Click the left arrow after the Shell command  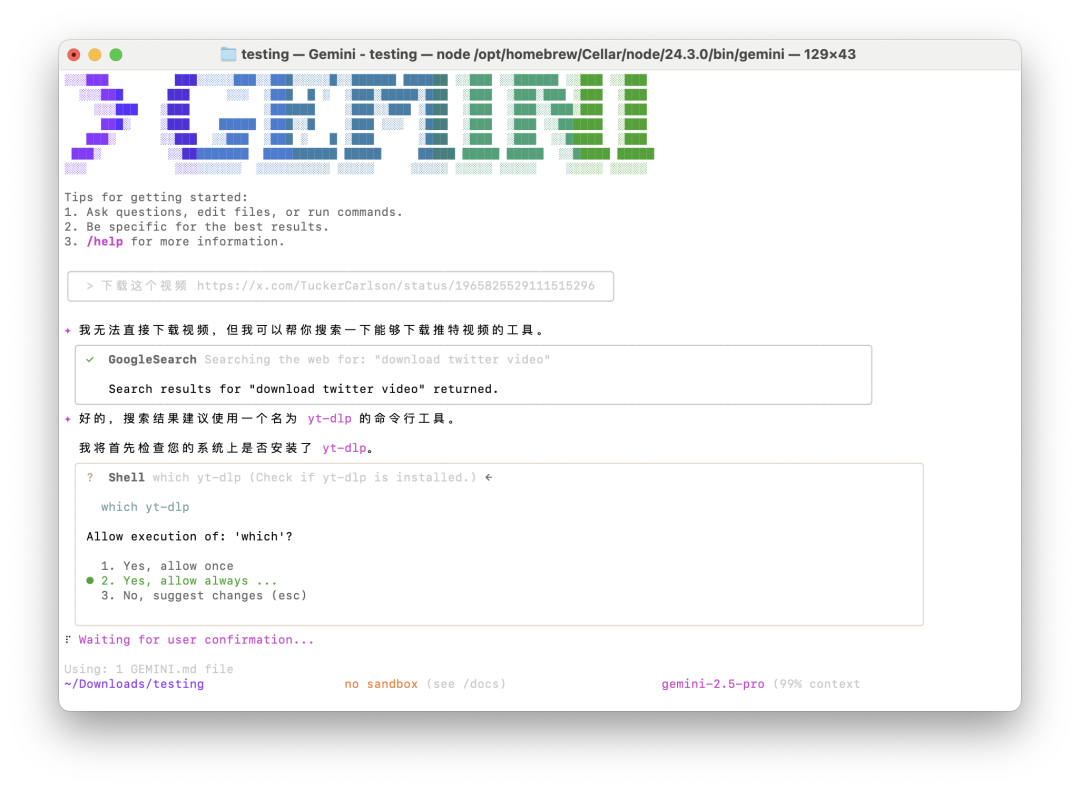tap(488, 477)
